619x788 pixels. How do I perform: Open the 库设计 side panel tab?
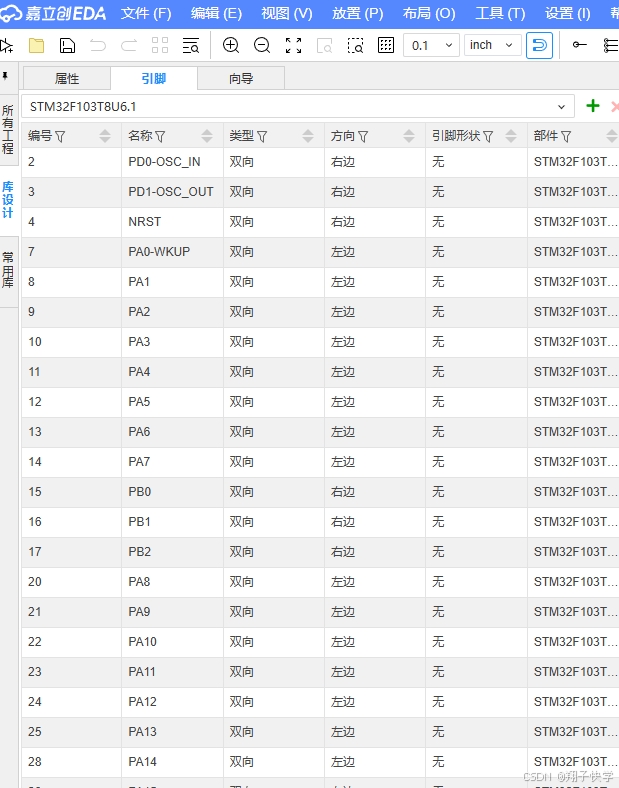point(8,200)
